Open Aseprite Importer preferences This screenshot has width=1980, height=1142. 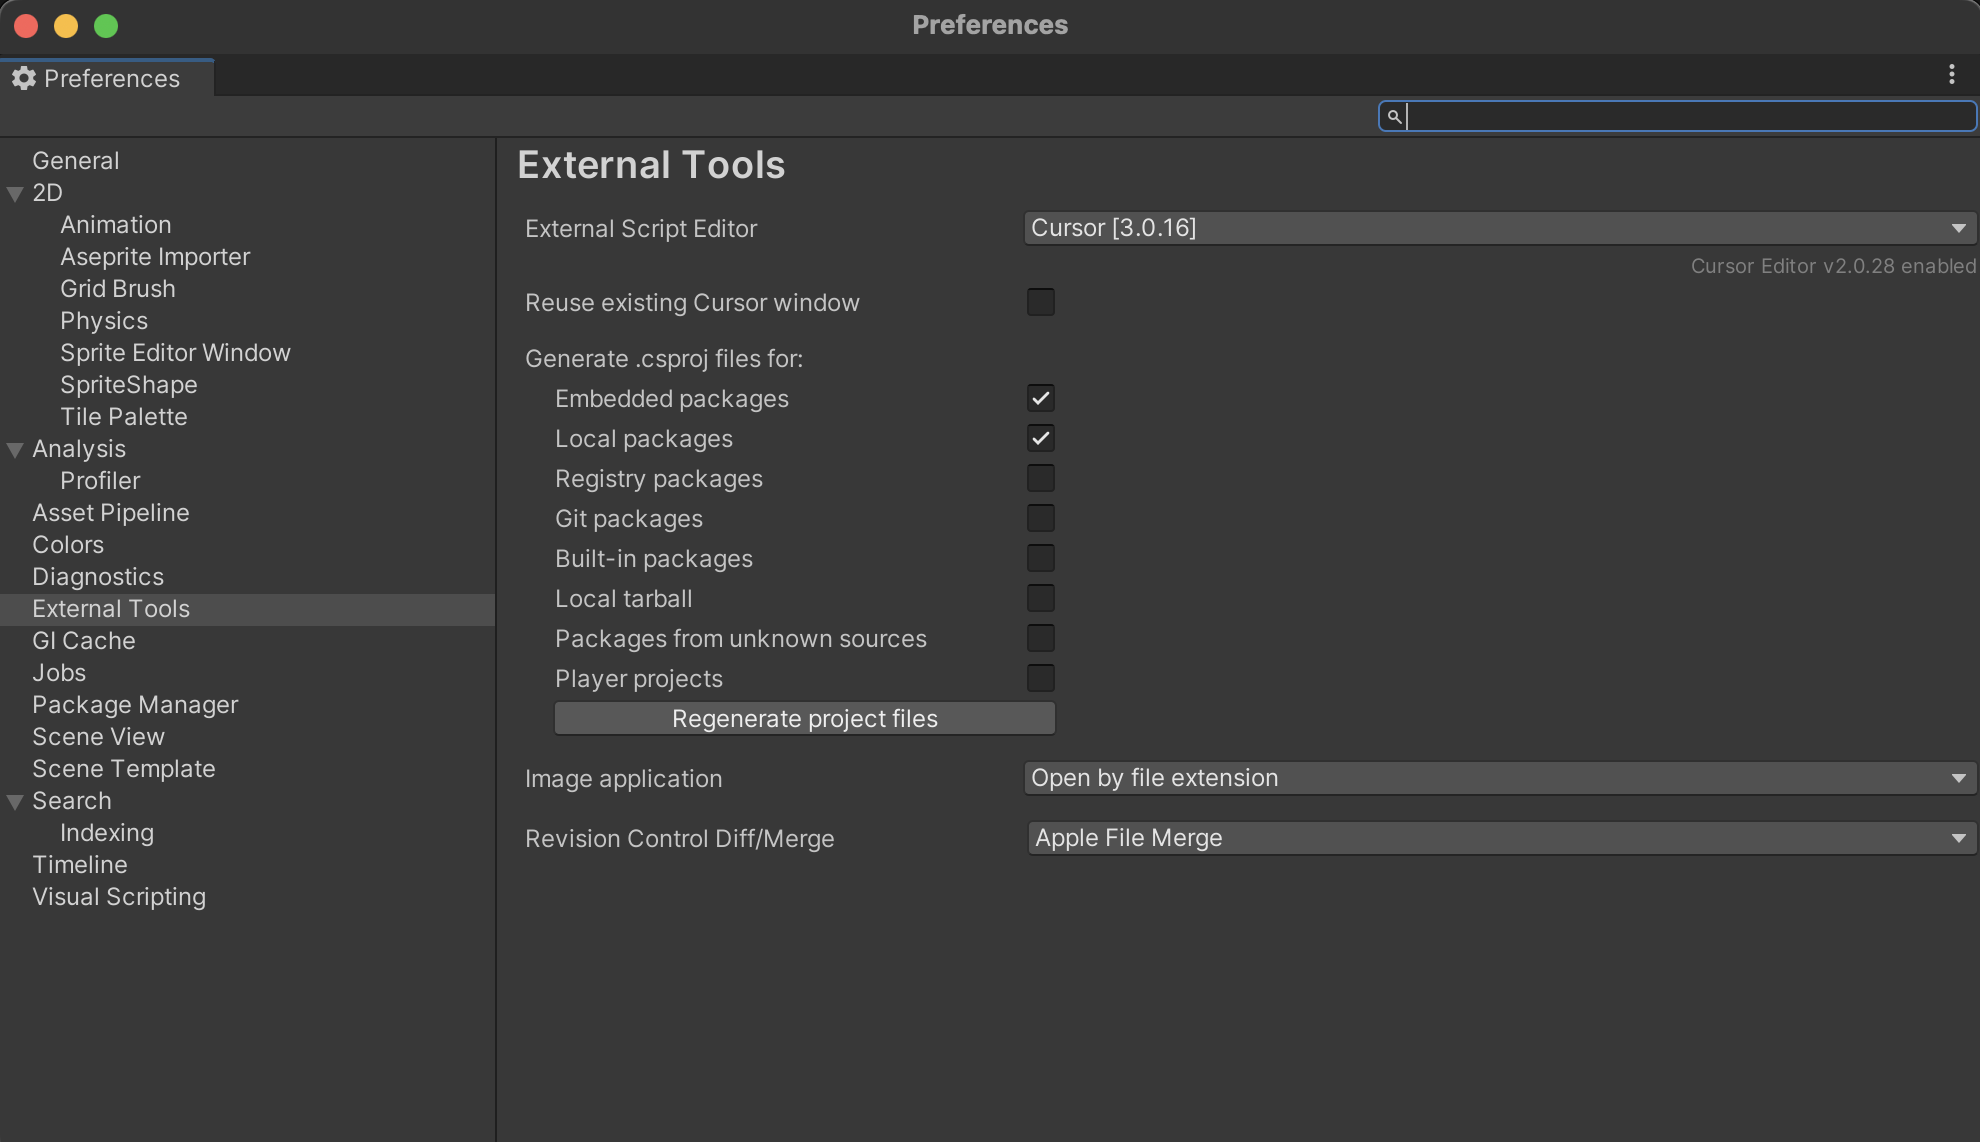[x=155, y=256]
